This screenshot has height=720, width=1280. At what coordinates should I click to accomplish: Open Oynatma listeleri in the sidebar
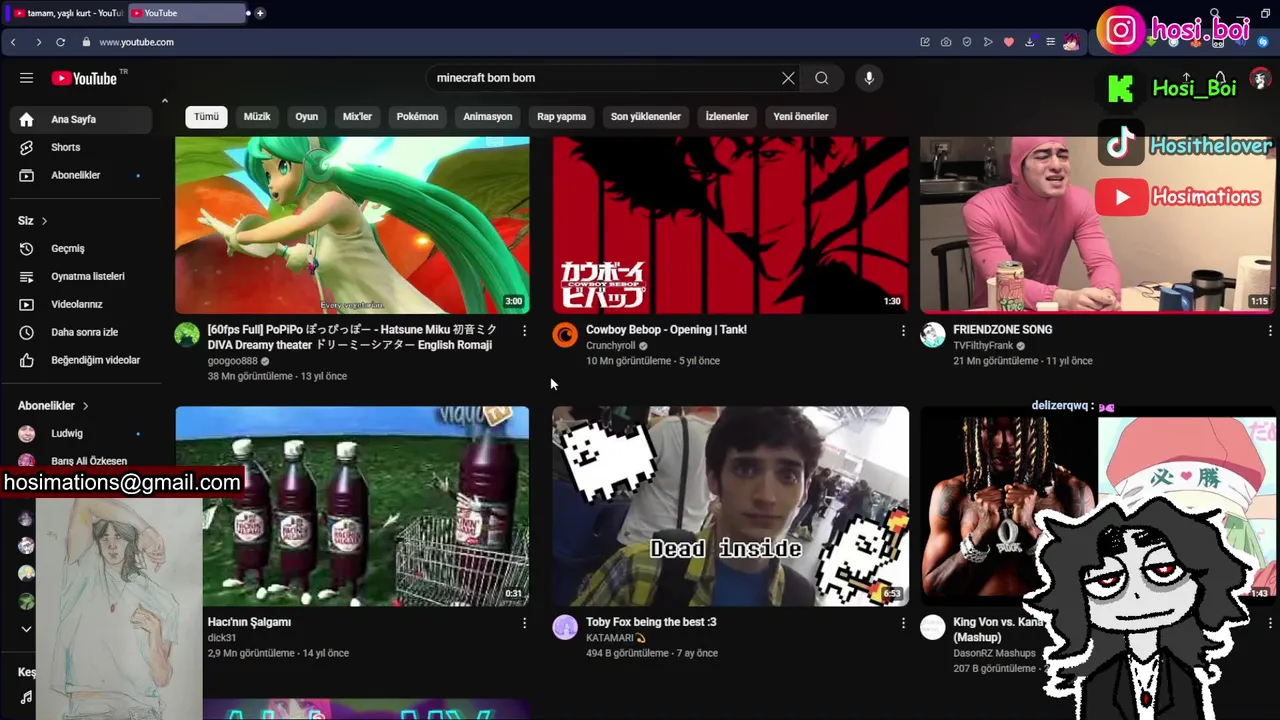[80, 276]
